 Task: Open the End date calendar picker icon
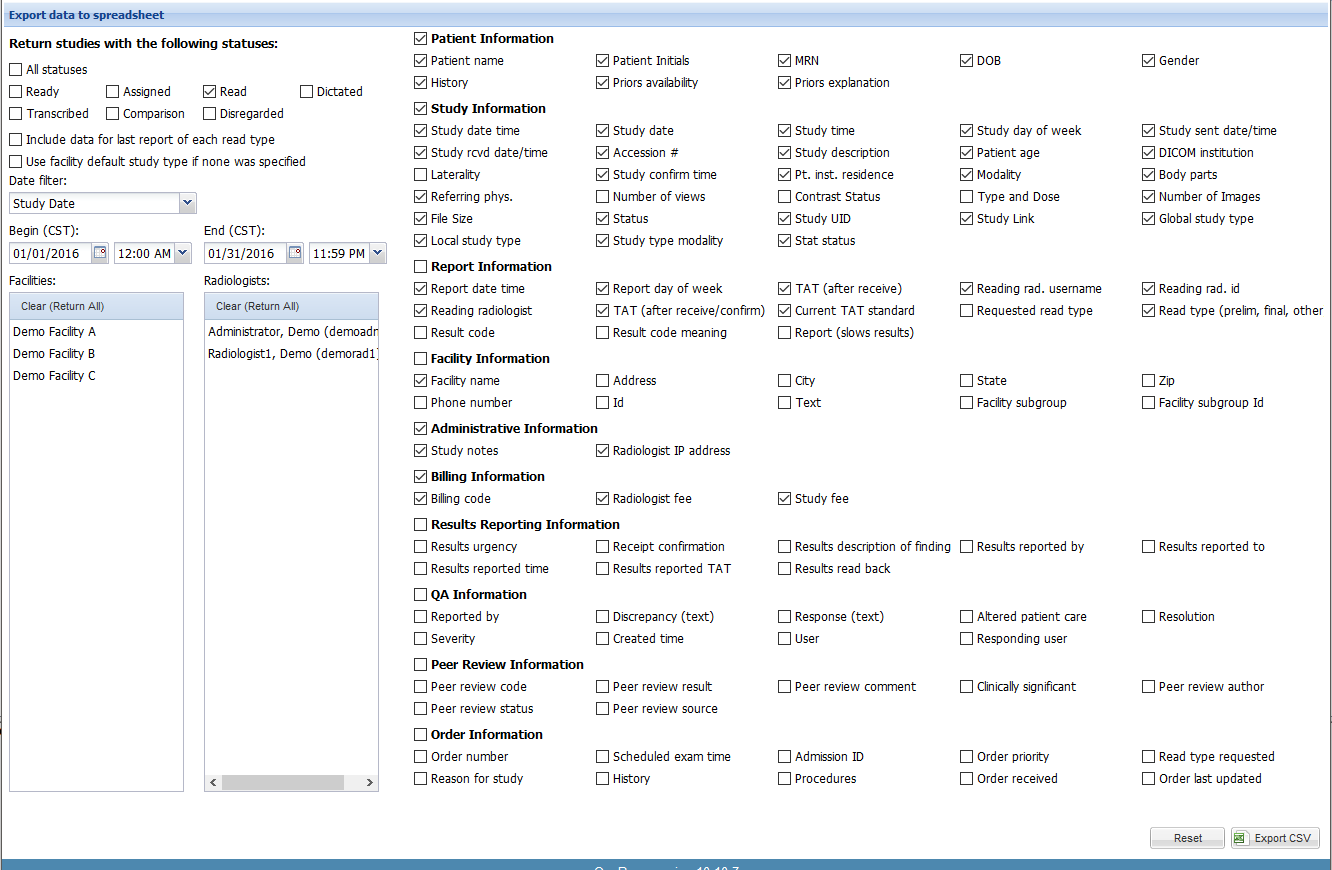295,253
